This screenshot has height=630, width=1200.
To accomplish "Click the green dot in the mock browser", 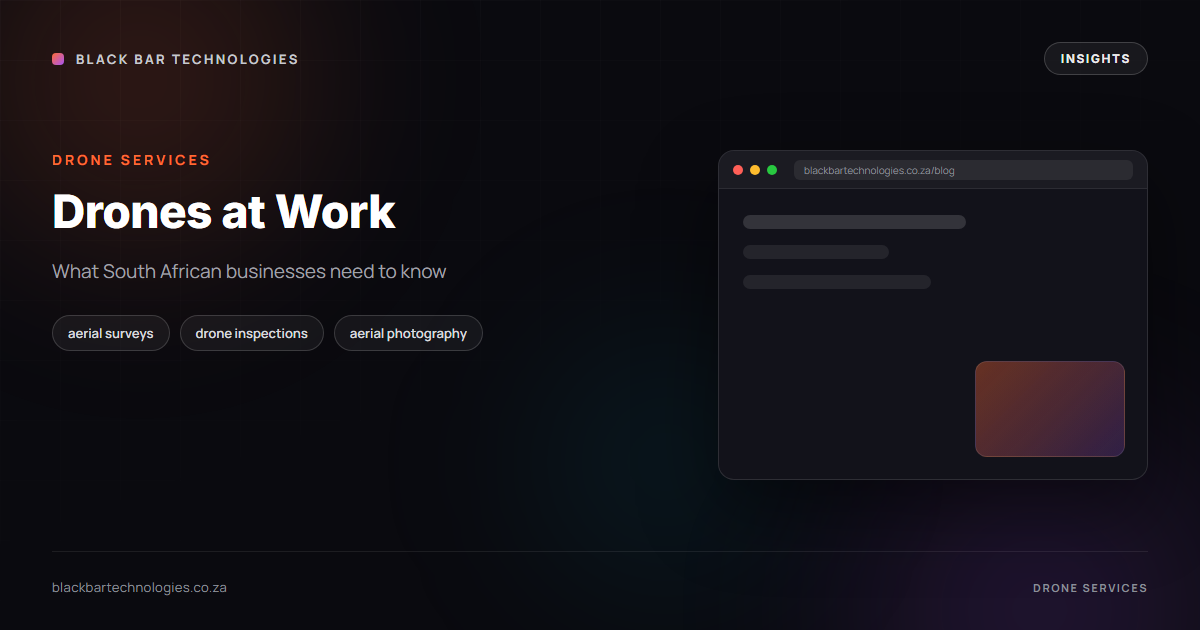I will (772, 170).
